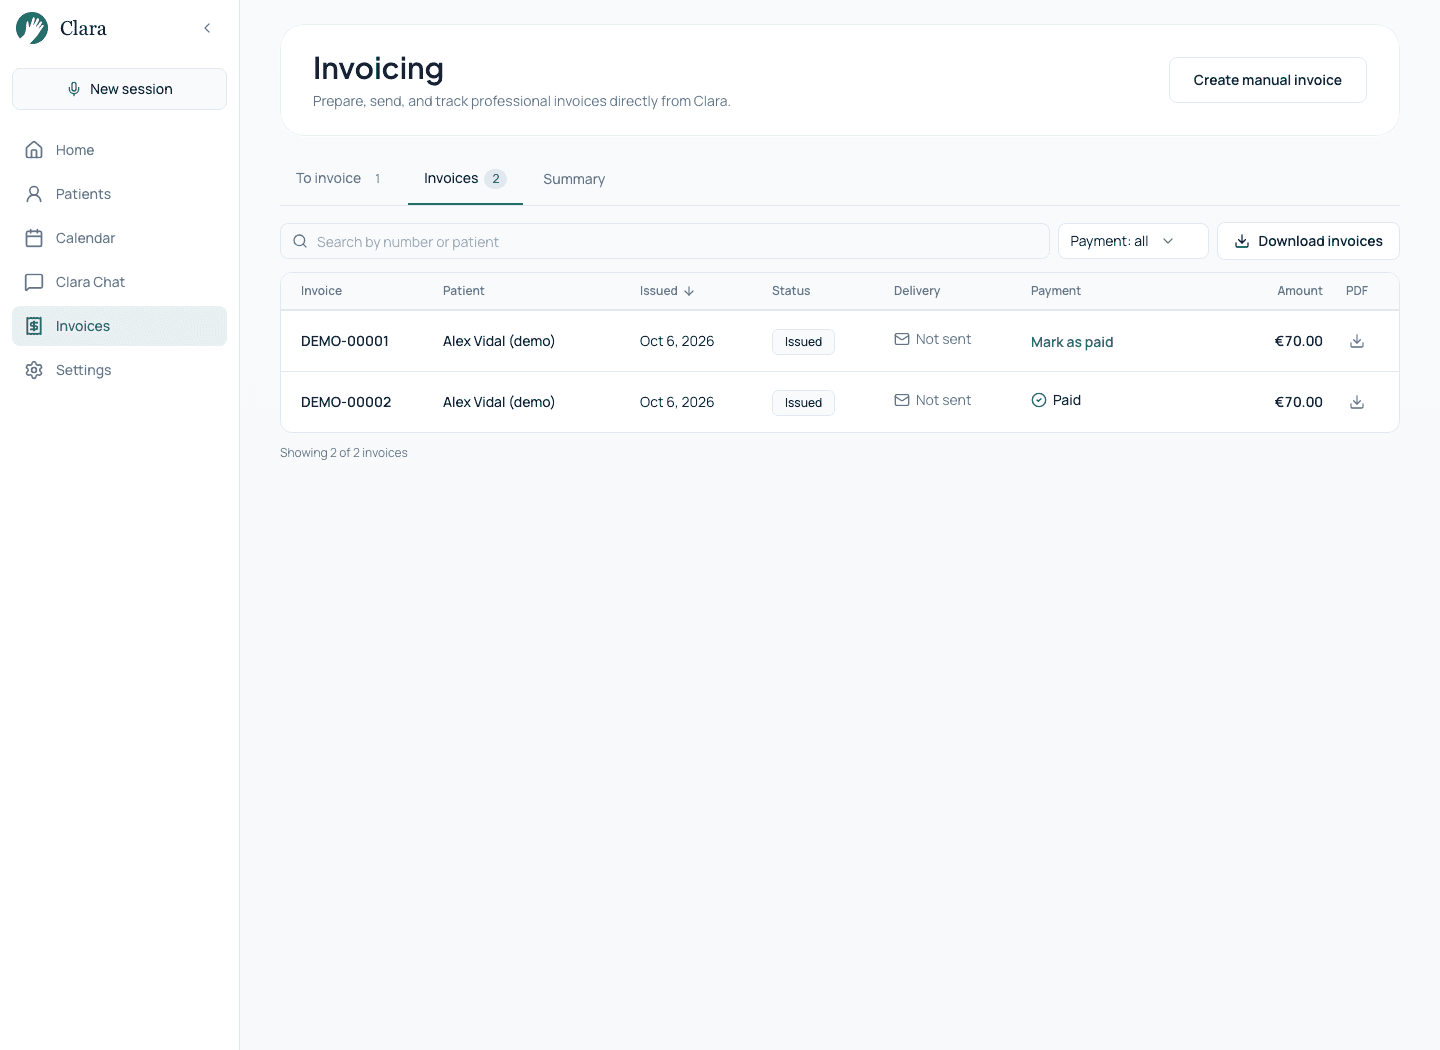Screen dimensions: 1440x1050
Task: Click the Amount column header
Action: click(1300, 291)
